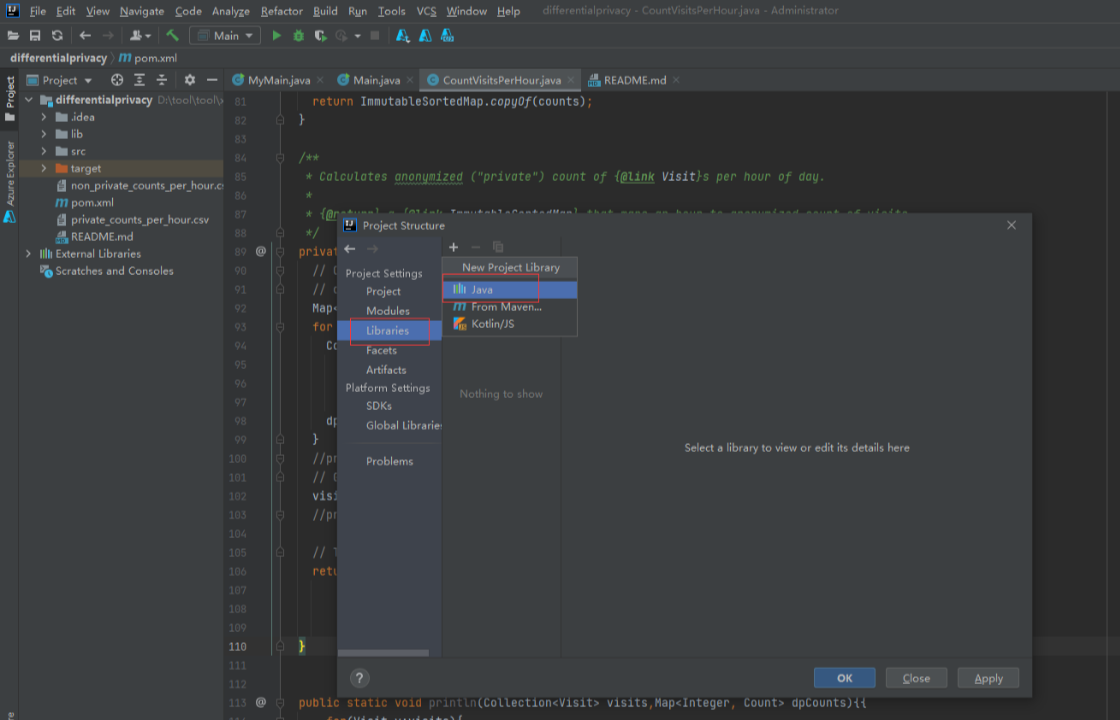Hide the Project tool window with minus icon

(x=211, y=80)
